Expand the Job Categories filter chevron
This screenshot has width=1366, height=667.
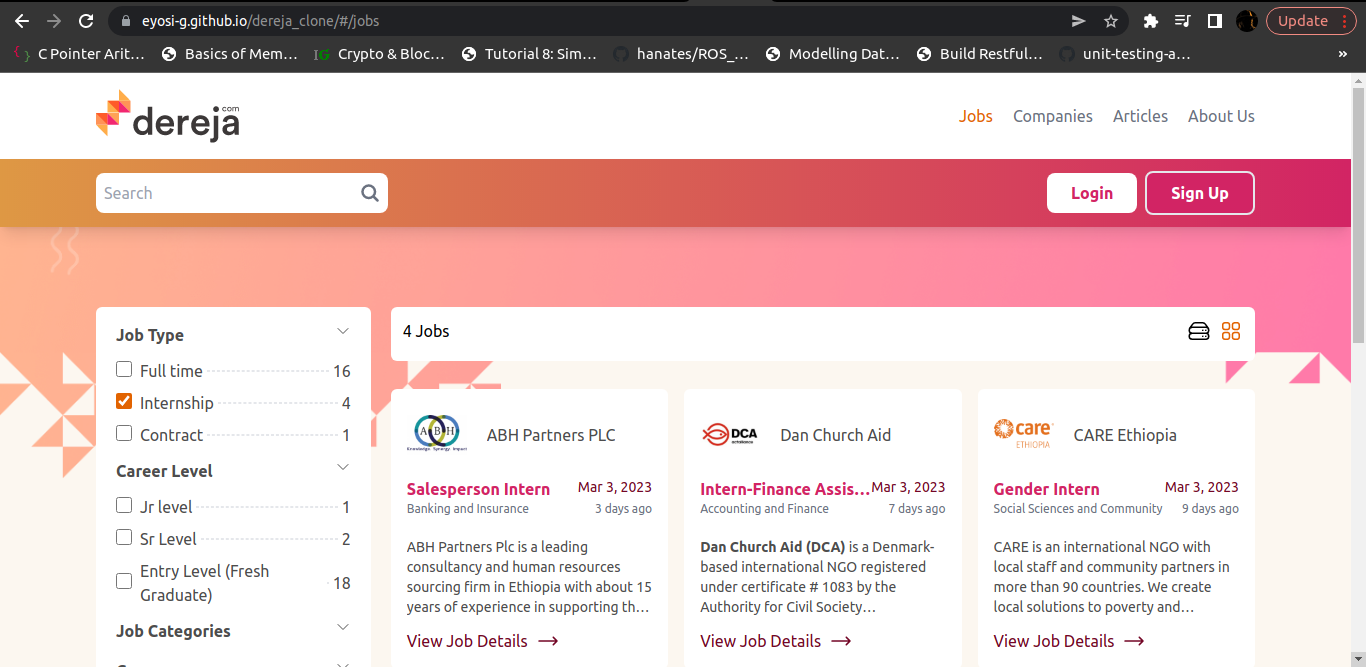(x=343, y=627)
